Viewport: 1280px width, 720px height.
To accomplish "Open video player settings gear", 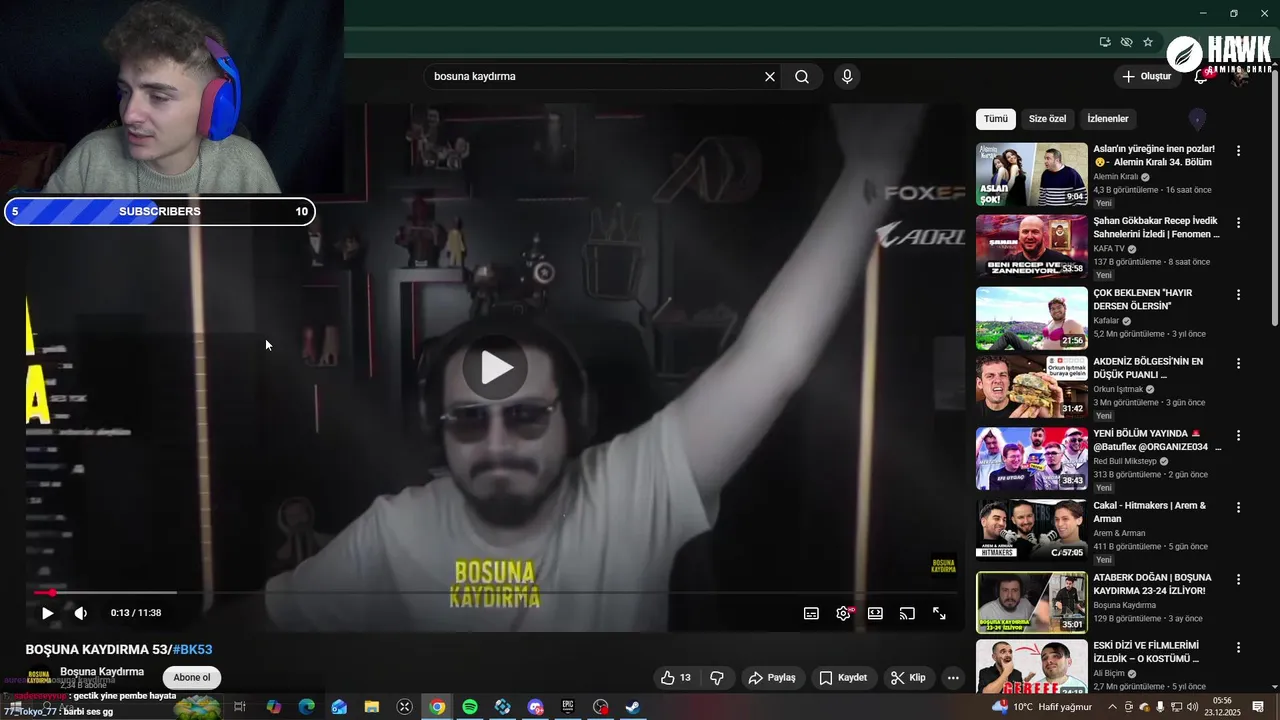I will point(844,613).
